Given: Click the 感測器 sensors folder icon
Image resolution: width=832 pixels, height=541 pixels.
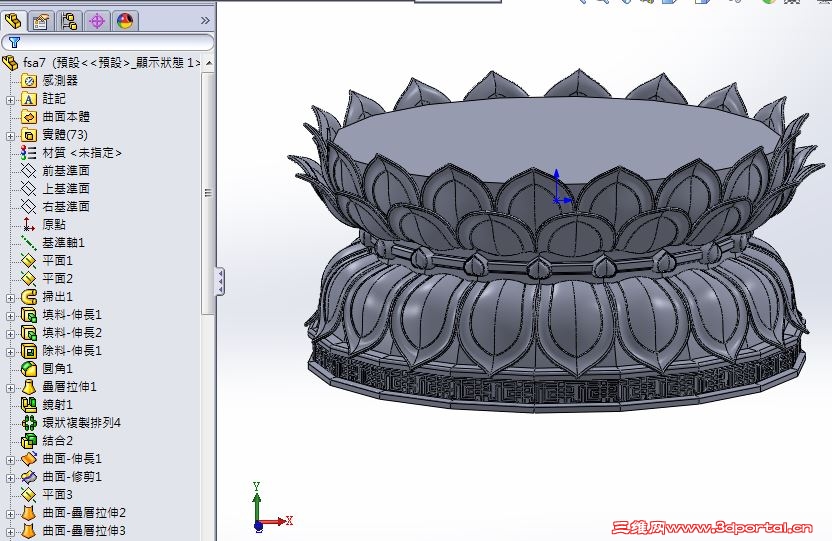Looking at the screenshot, I should tap(29, 81).
